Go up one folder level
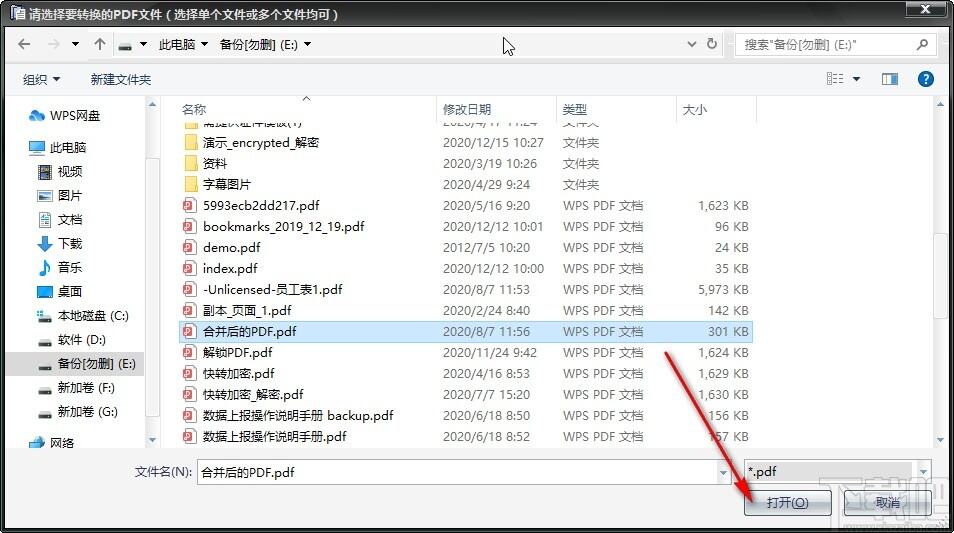The image size is (954, 533). (x=100, y=44)
